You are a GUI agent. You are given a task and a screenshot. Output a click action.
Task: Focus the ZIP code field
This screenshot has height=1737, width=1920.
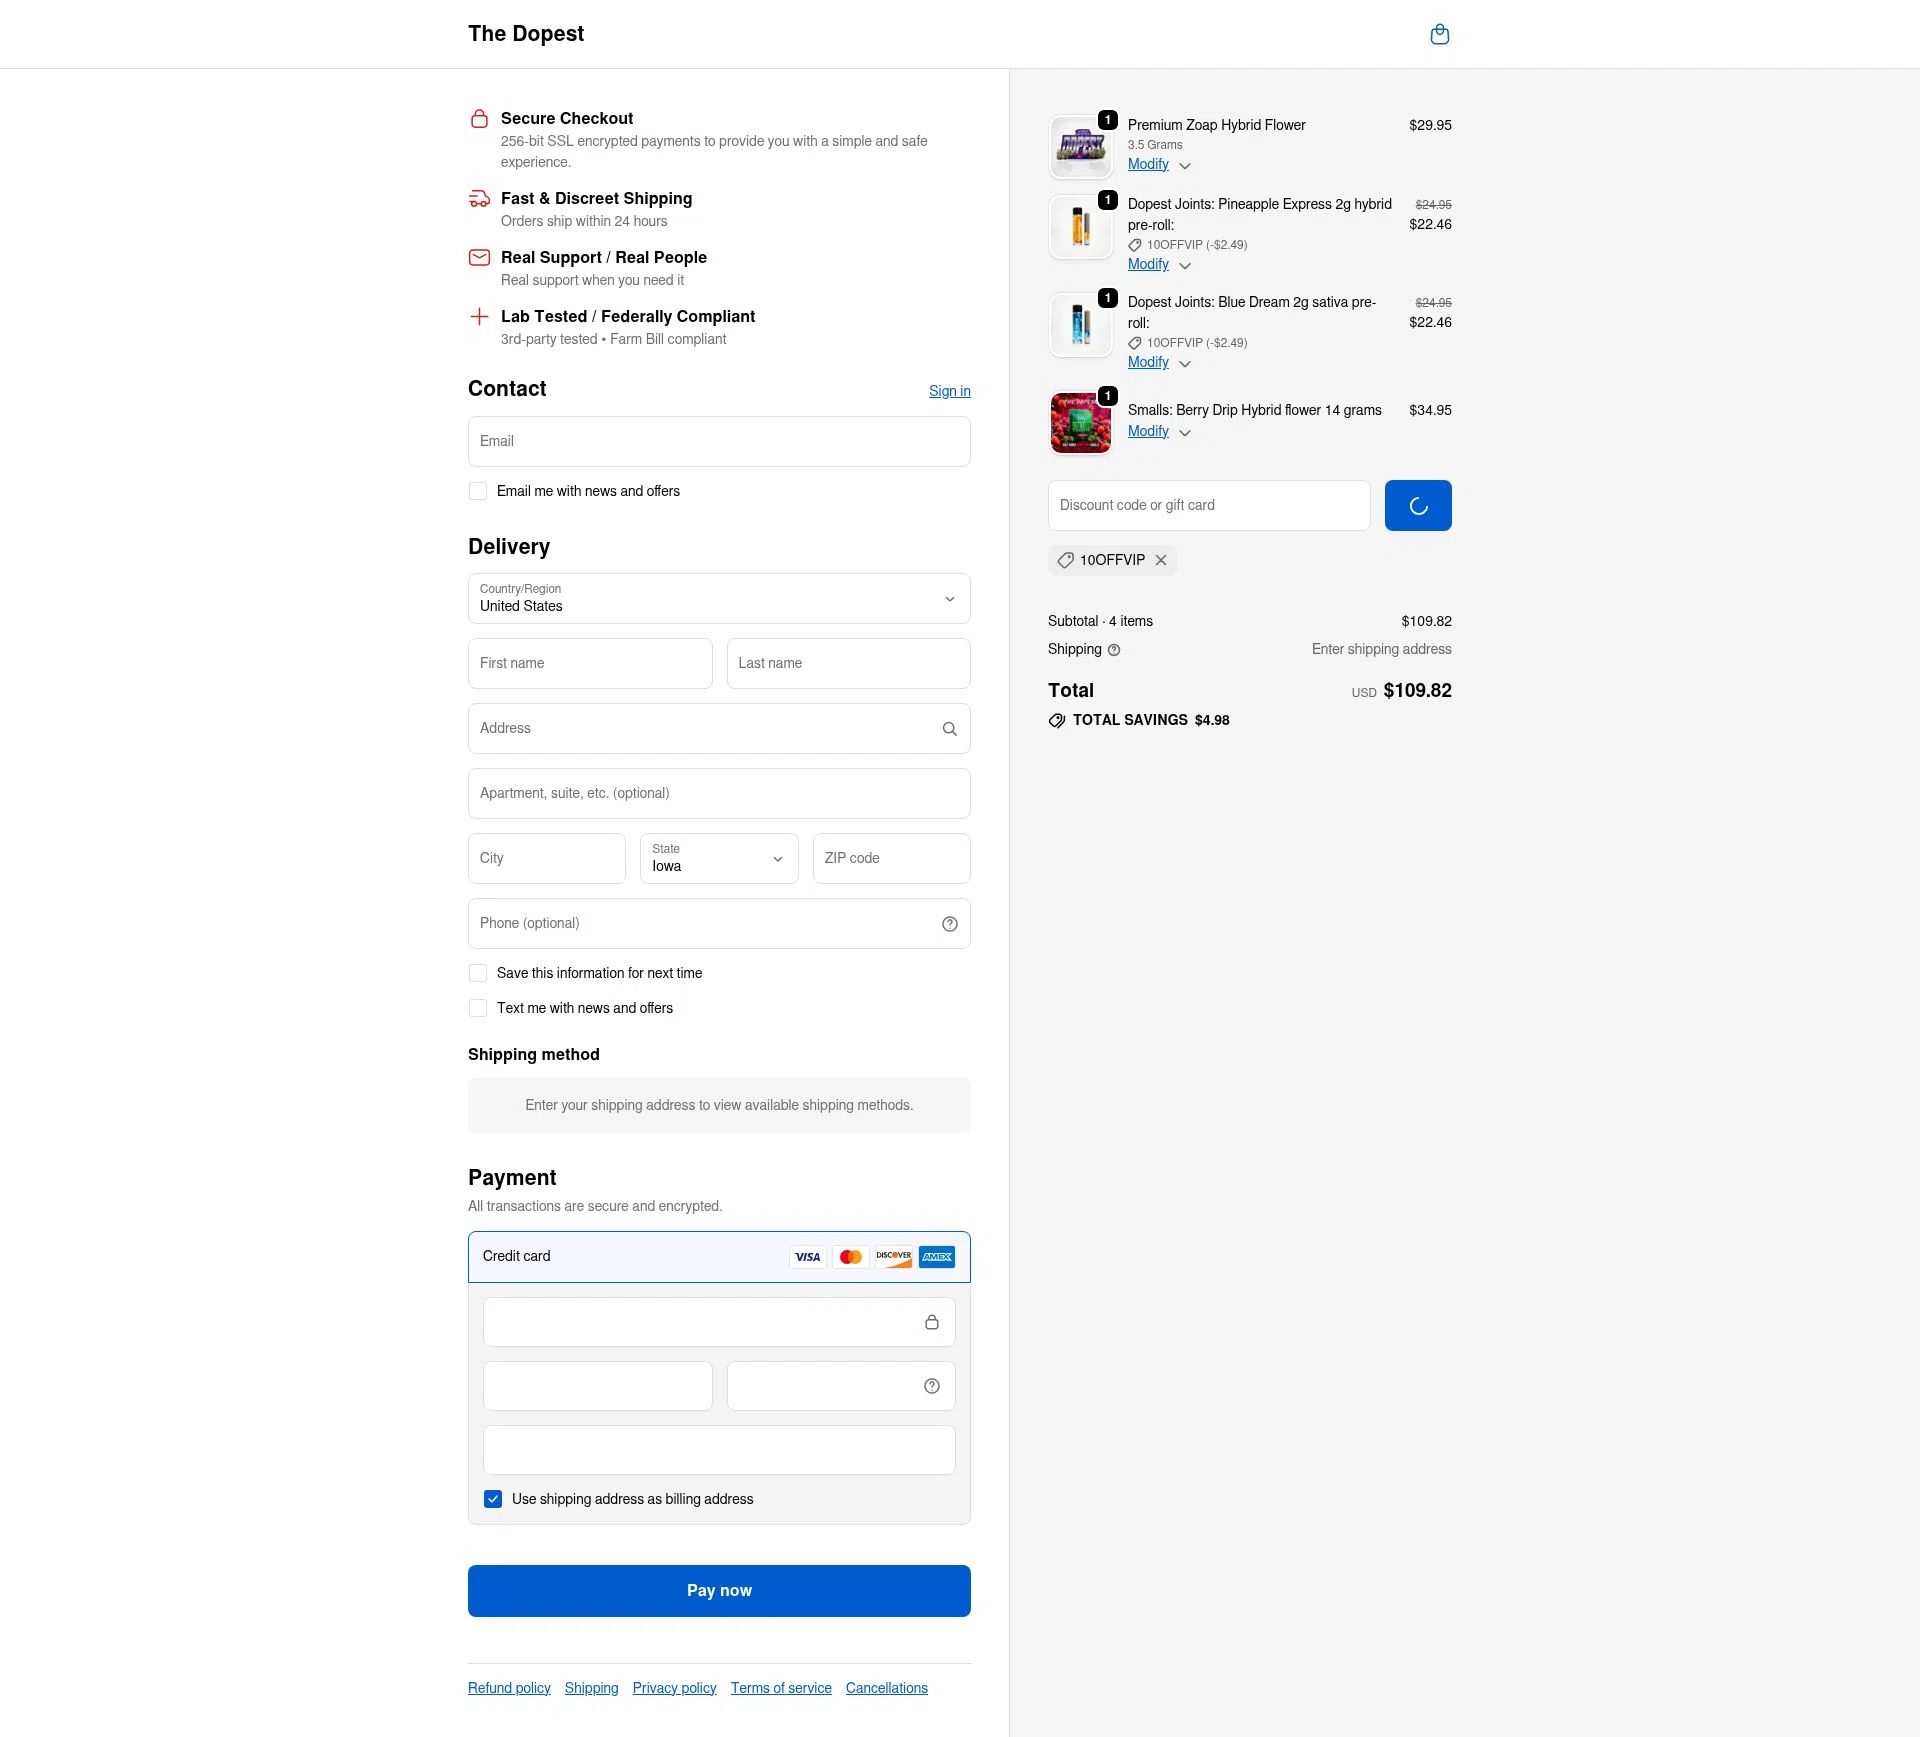click(x=892, y=859)
